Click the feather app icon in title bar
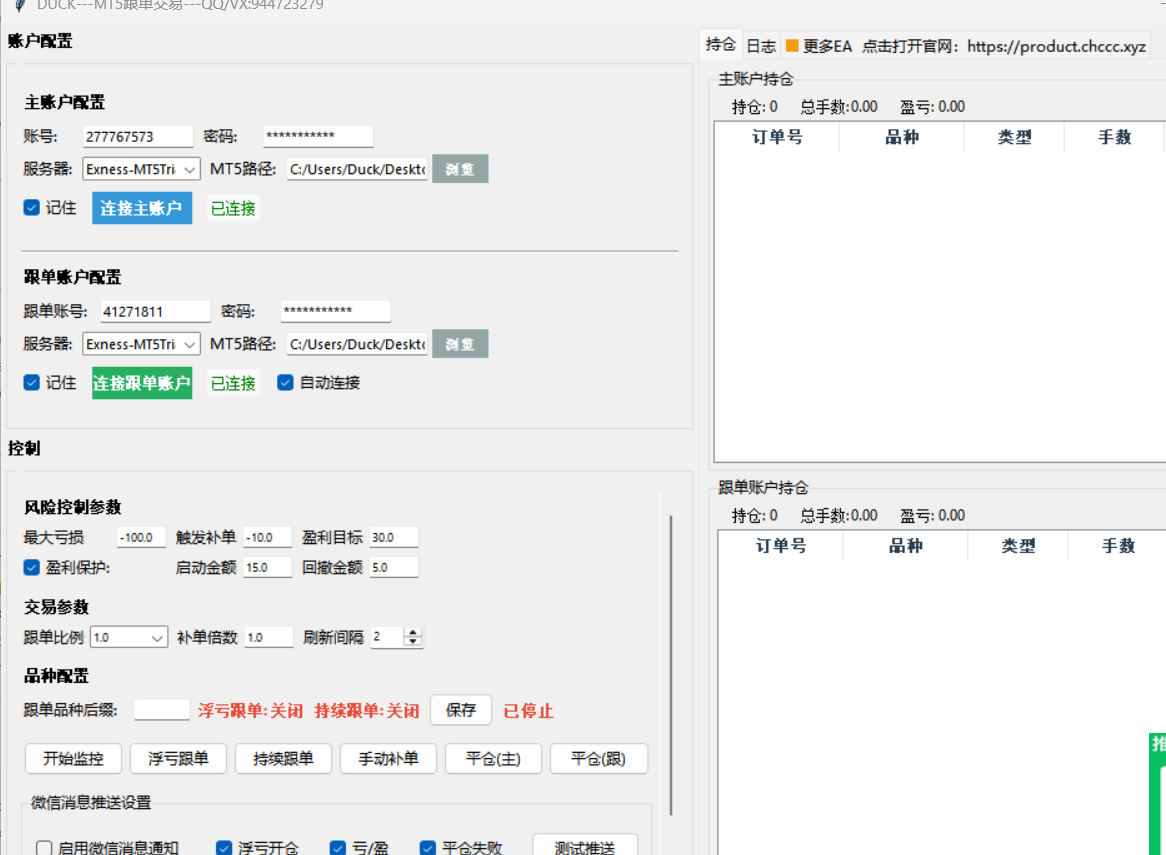This screenshot has height=855, width=1166. [20, 4]
